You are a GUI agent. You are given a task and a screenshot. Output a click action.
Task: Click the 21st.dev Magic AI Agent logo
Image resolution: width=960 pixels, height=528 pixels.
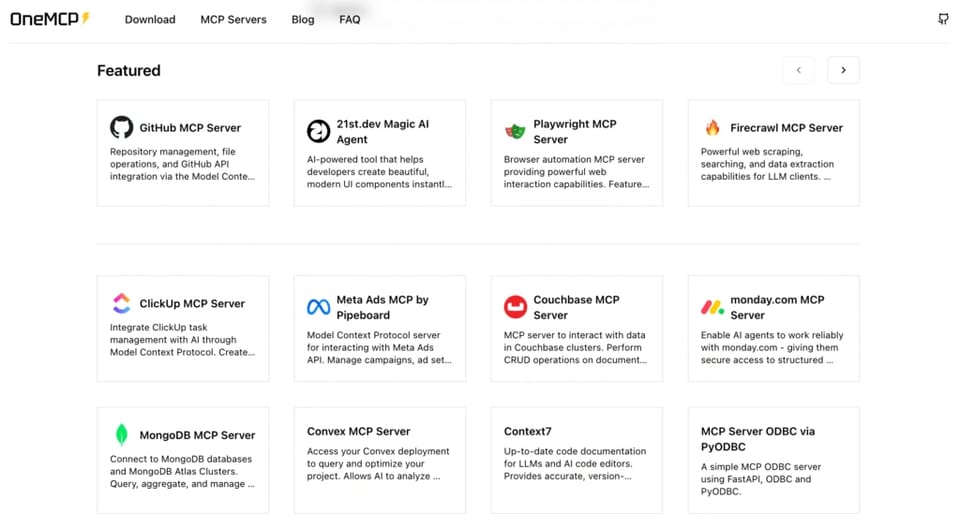click(x=318, y=132)
